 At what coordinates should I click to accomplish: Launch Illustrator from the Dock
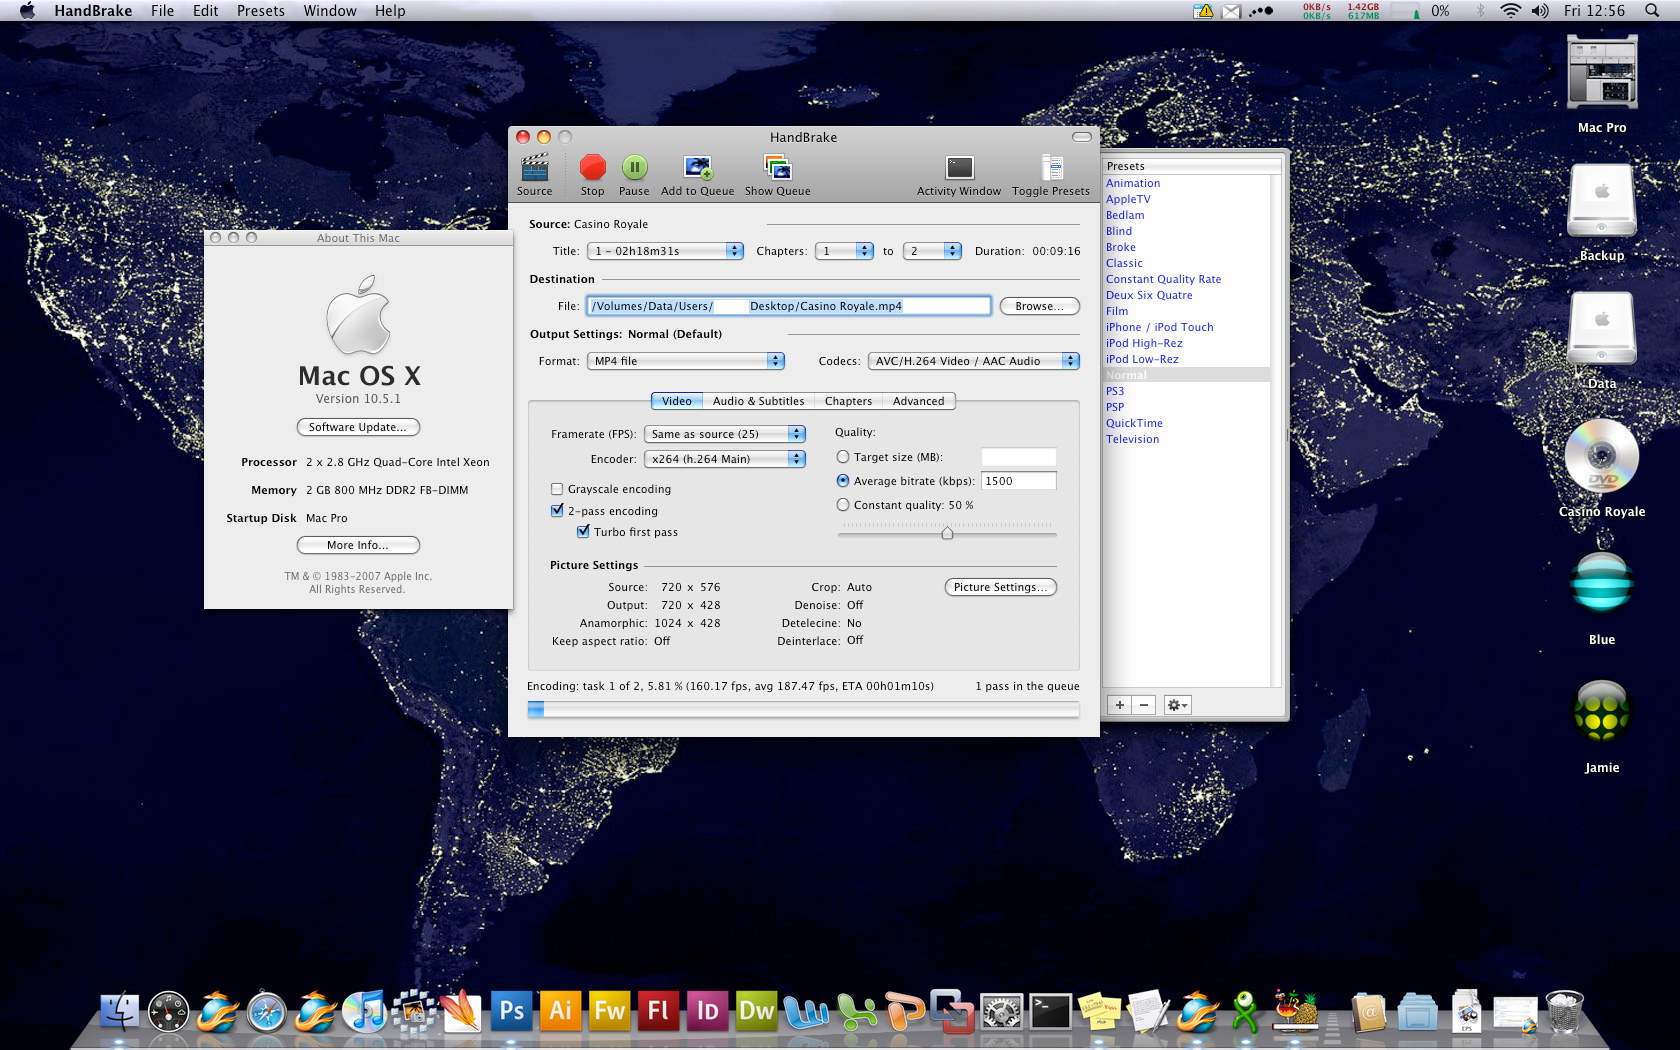pos(560,1011)
